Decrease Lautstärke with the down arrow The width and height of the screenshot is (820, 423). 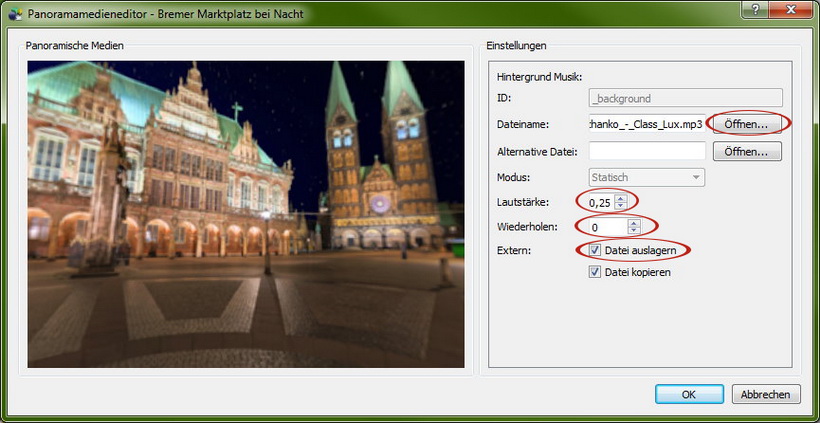pos(621,207)
